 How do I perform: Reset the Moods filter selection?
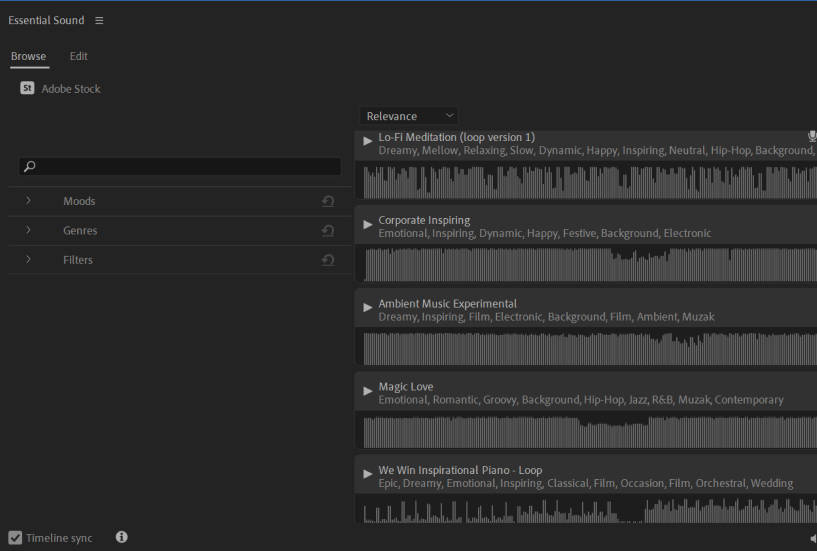click(x=328, y=201)
